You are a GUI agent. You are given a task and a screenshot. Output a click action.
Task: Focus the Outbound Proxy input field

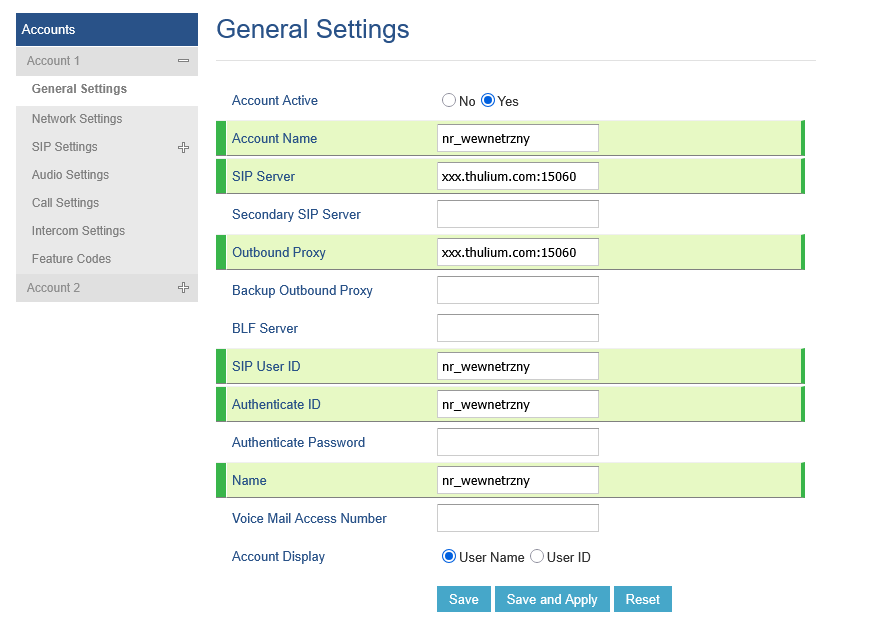[517, 253]
